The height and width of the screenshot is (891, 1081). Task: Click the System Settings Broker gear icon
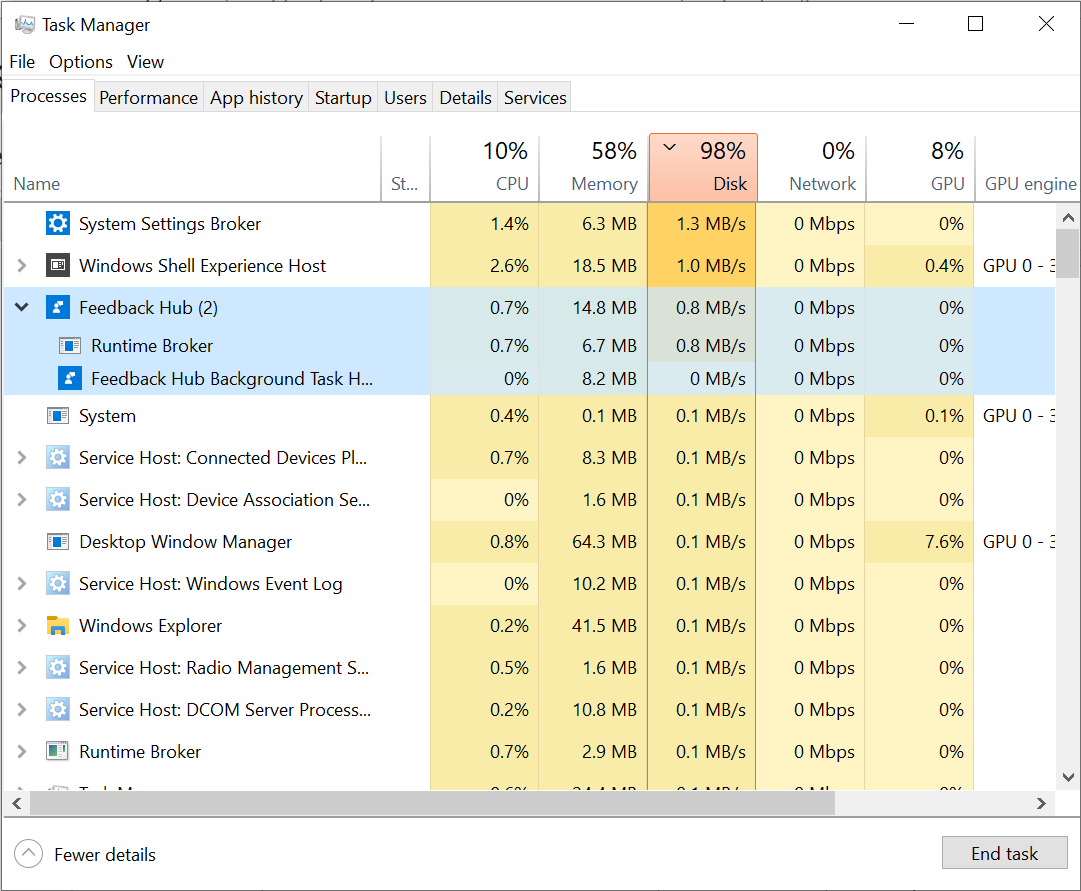point(57,224)
